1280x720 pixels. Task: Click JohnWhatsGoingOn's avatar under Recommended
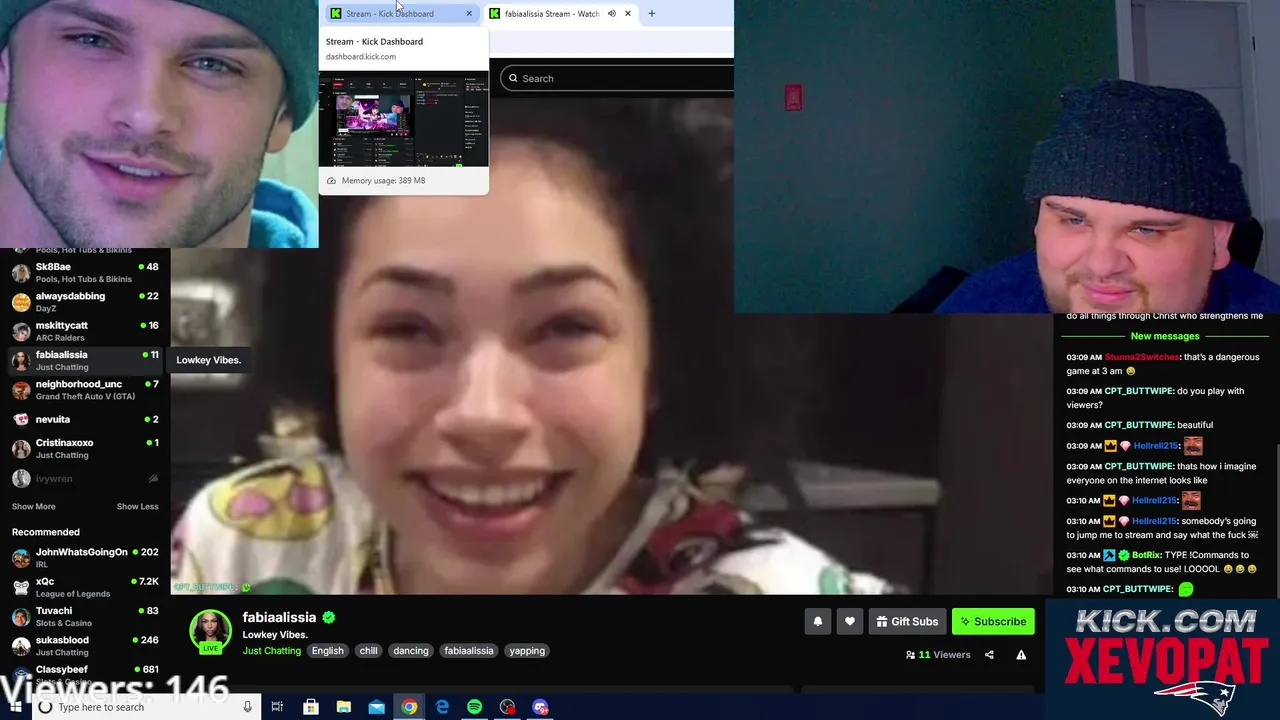pyautogui.click(x=20, y=558)
